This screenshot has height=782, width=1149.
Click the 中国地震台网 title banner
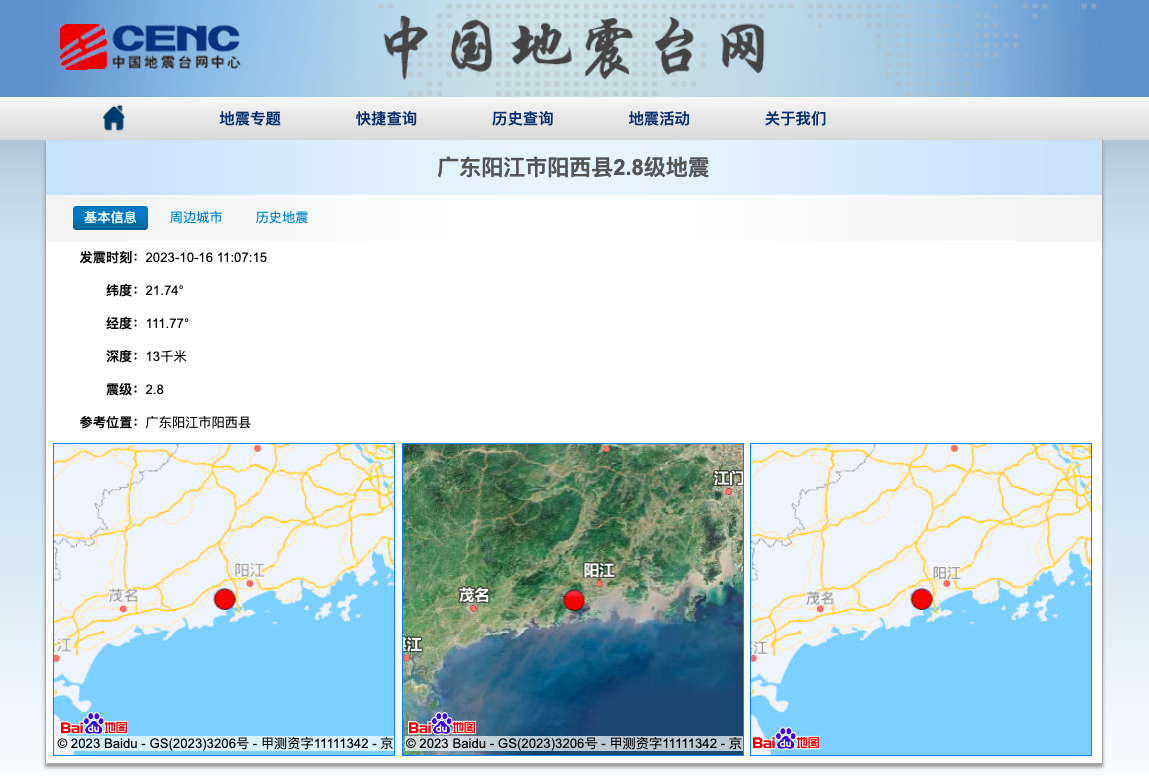(x=575, y=48)
